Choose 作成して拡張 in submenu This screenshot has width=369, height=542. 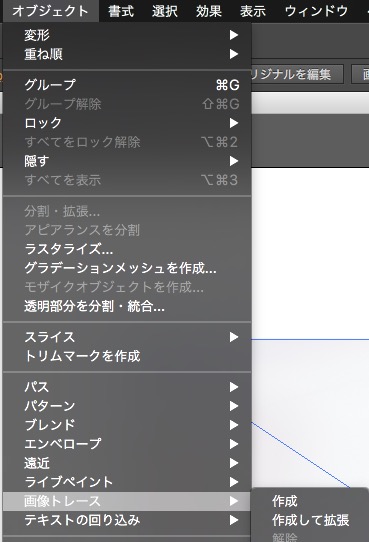[310, 520]
